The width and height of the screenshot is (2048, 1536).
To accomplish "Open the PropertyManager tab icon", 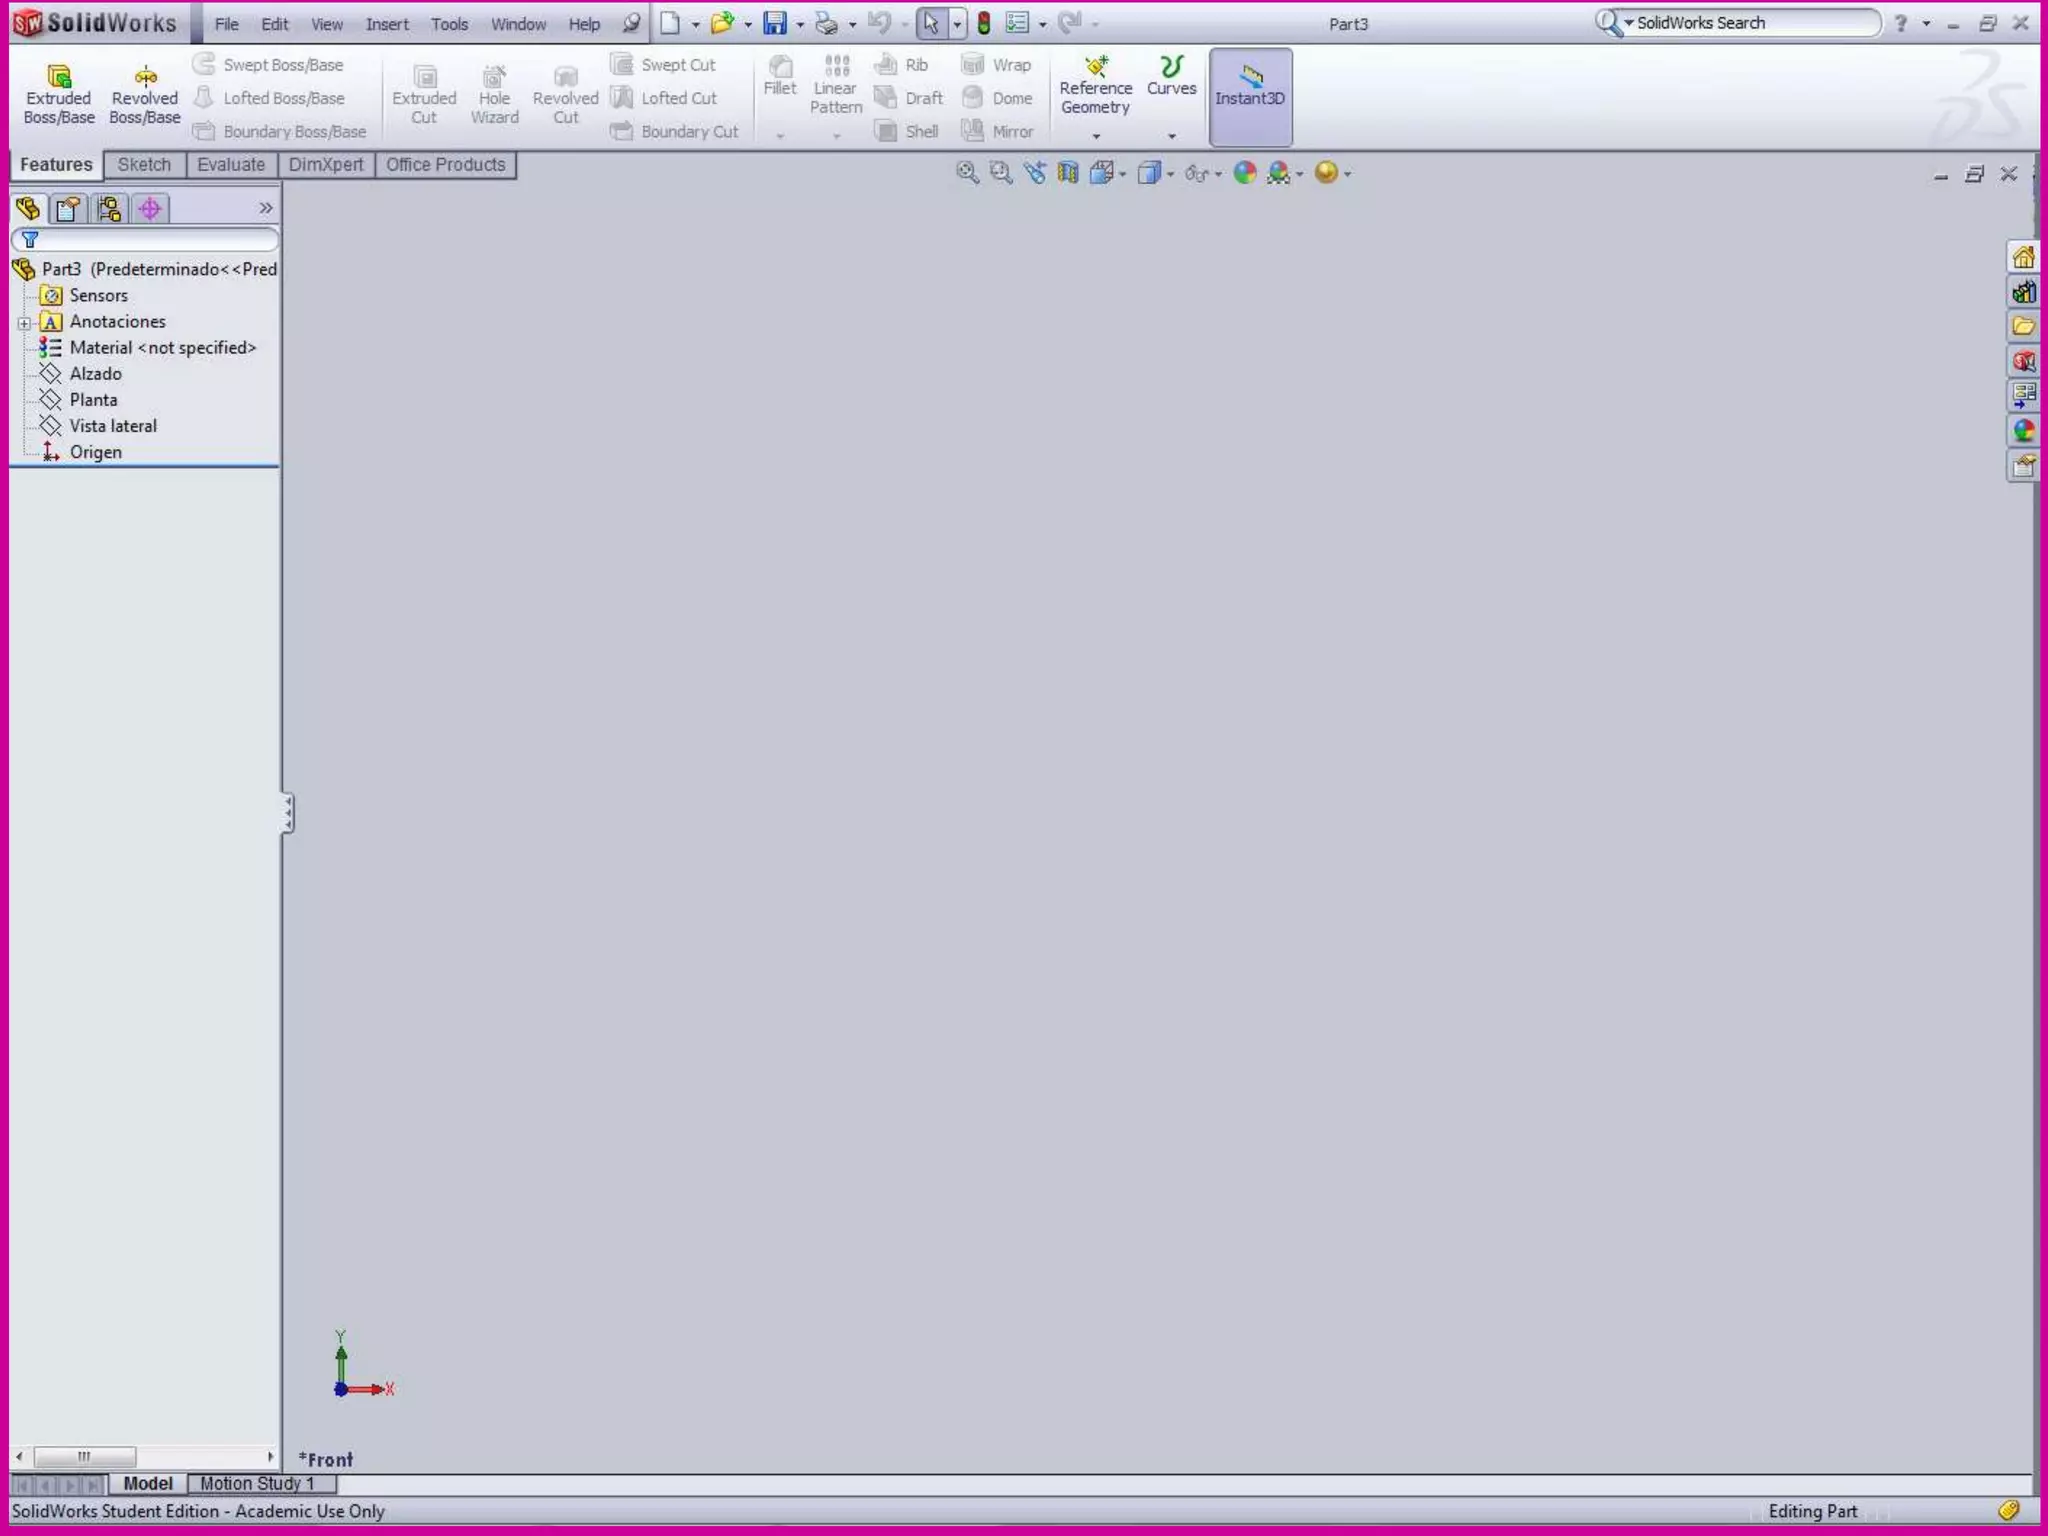I will [x=68, y=208].
